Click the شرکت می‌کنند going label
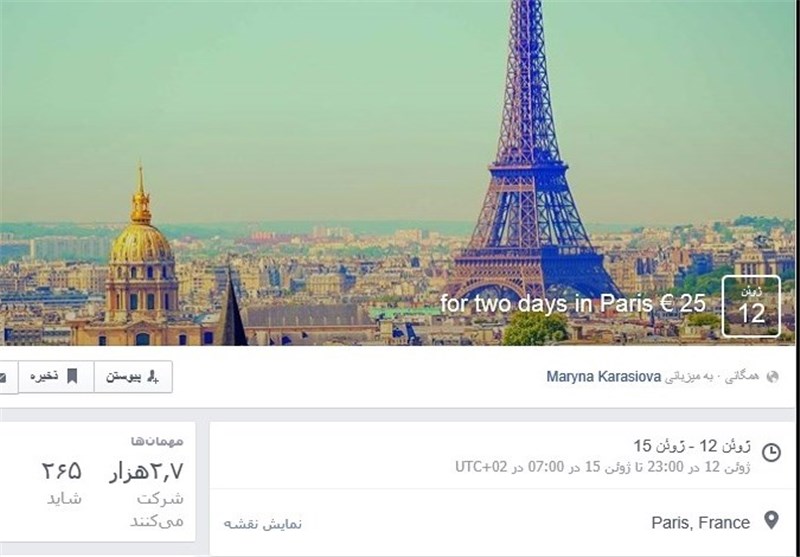This screenshot has width=800, height=557. click(157, 510)
